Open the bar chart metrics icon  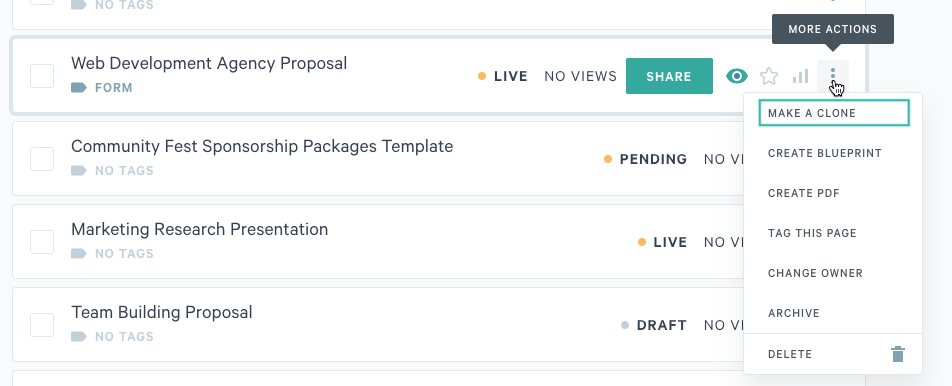coord(801,76)
